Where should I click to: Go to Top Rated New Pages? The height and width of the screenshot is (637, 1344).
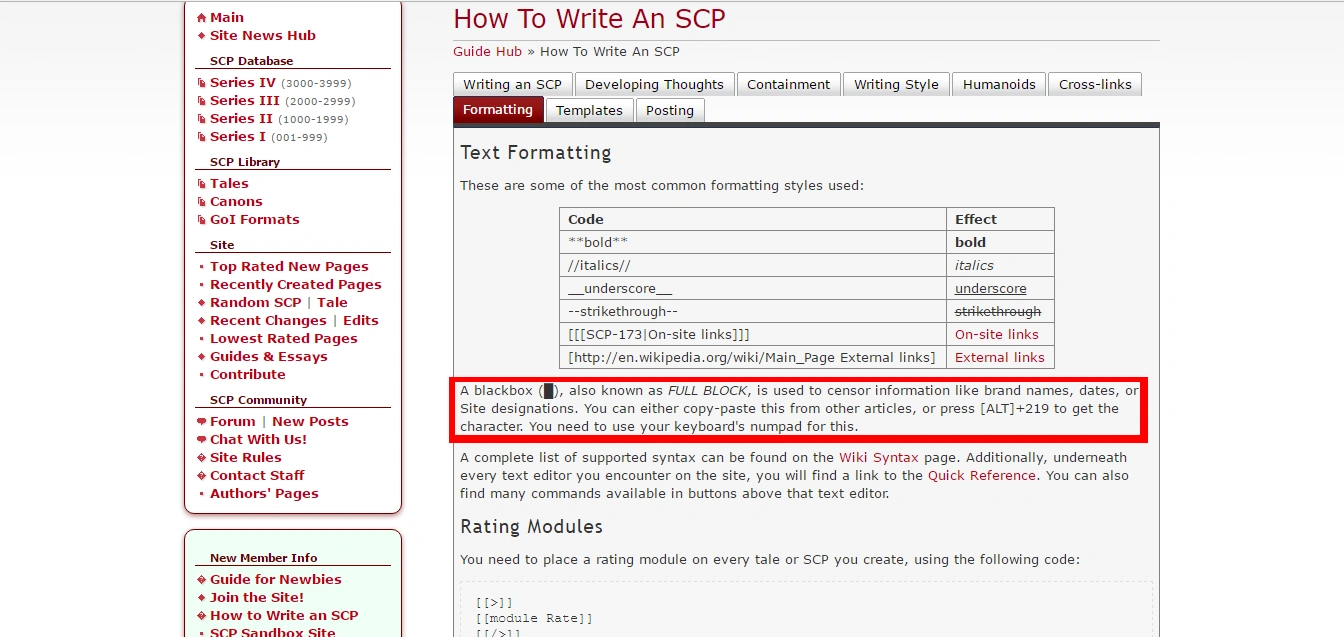tap(289, 267)
